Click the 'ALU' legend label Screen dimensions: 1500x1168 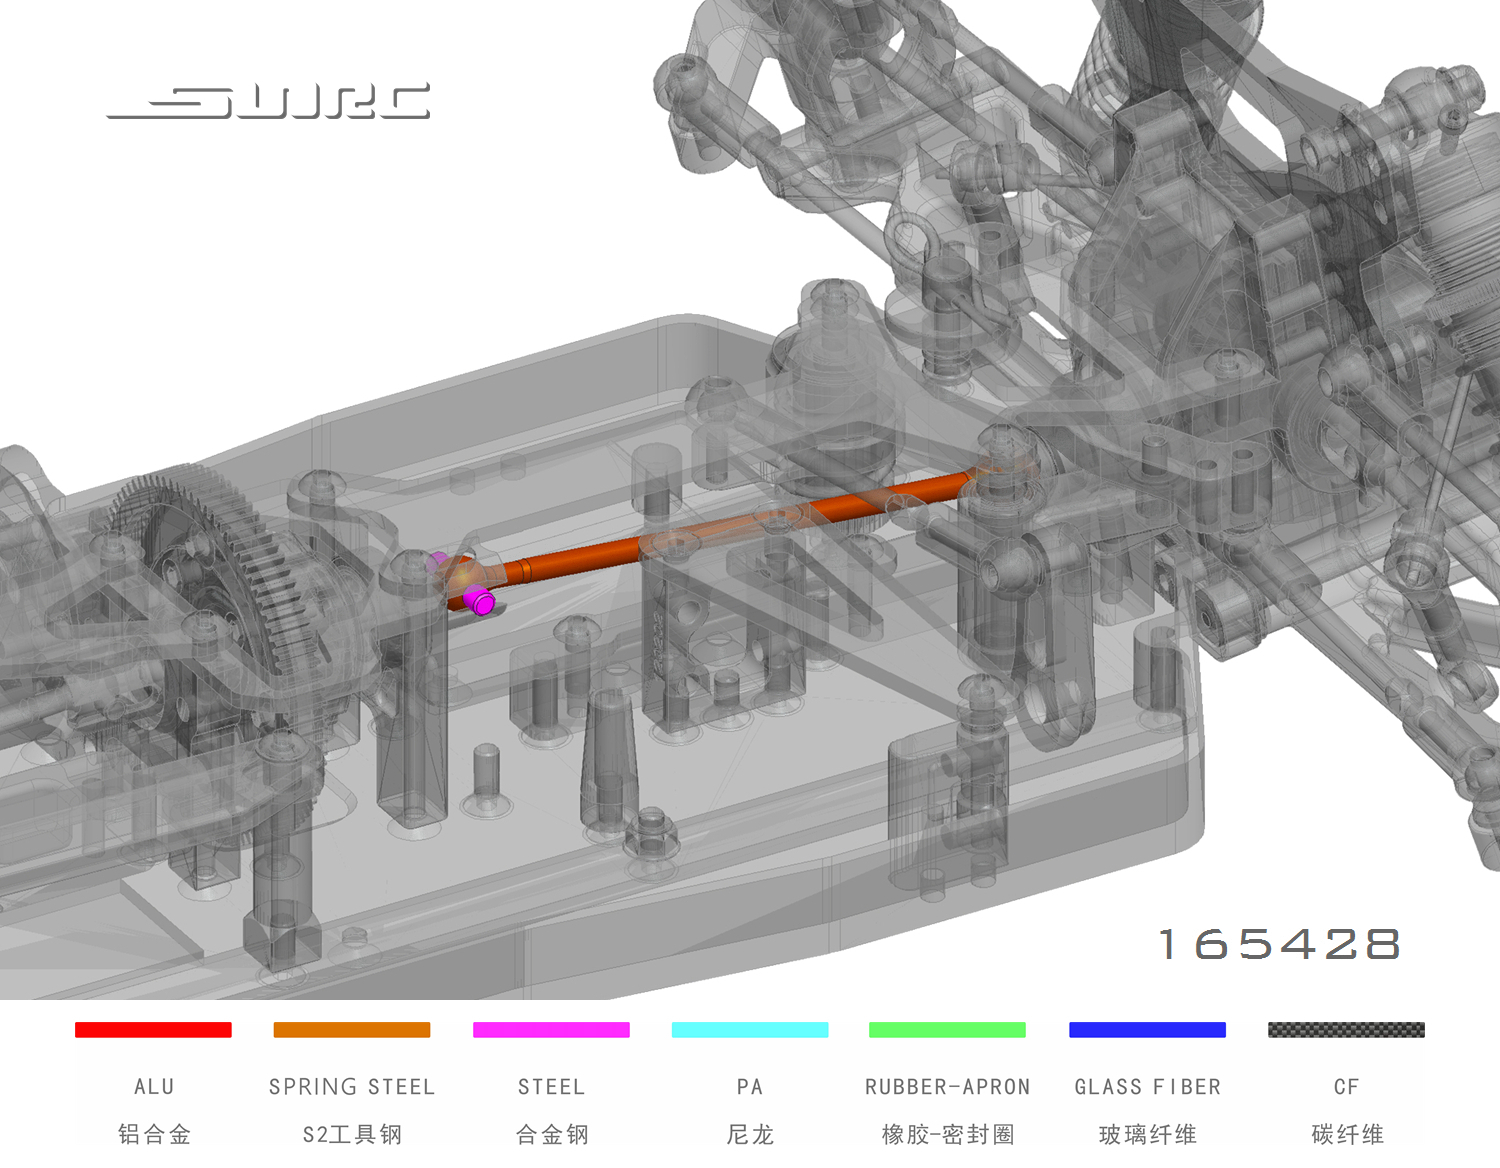[154, 1087]
